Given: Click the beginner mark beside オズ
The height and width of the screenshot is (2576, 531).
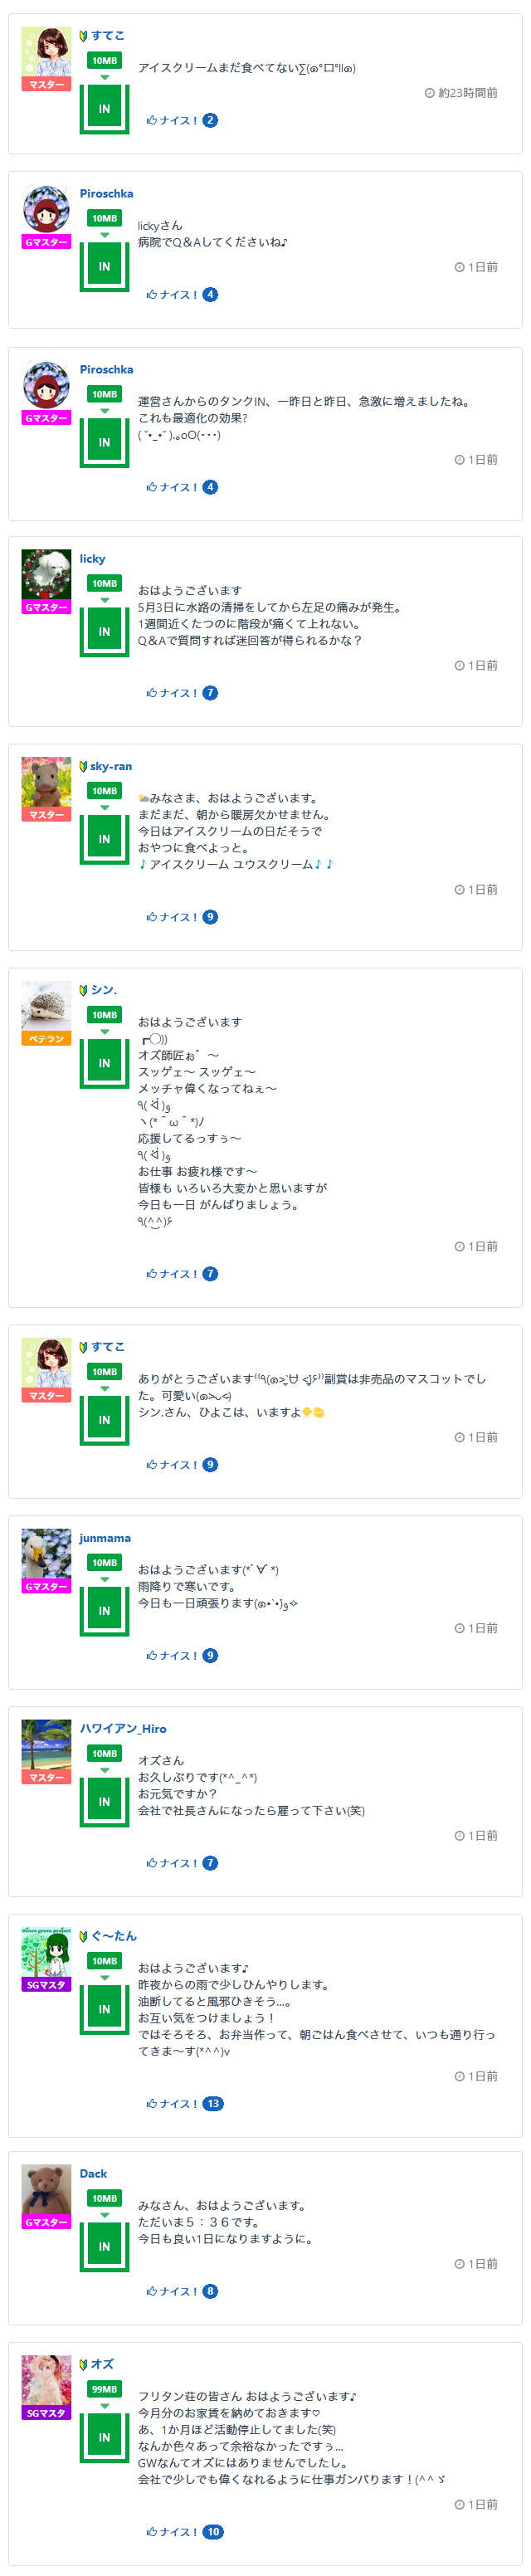Looking at the screenshot, I should (84, 2364).
